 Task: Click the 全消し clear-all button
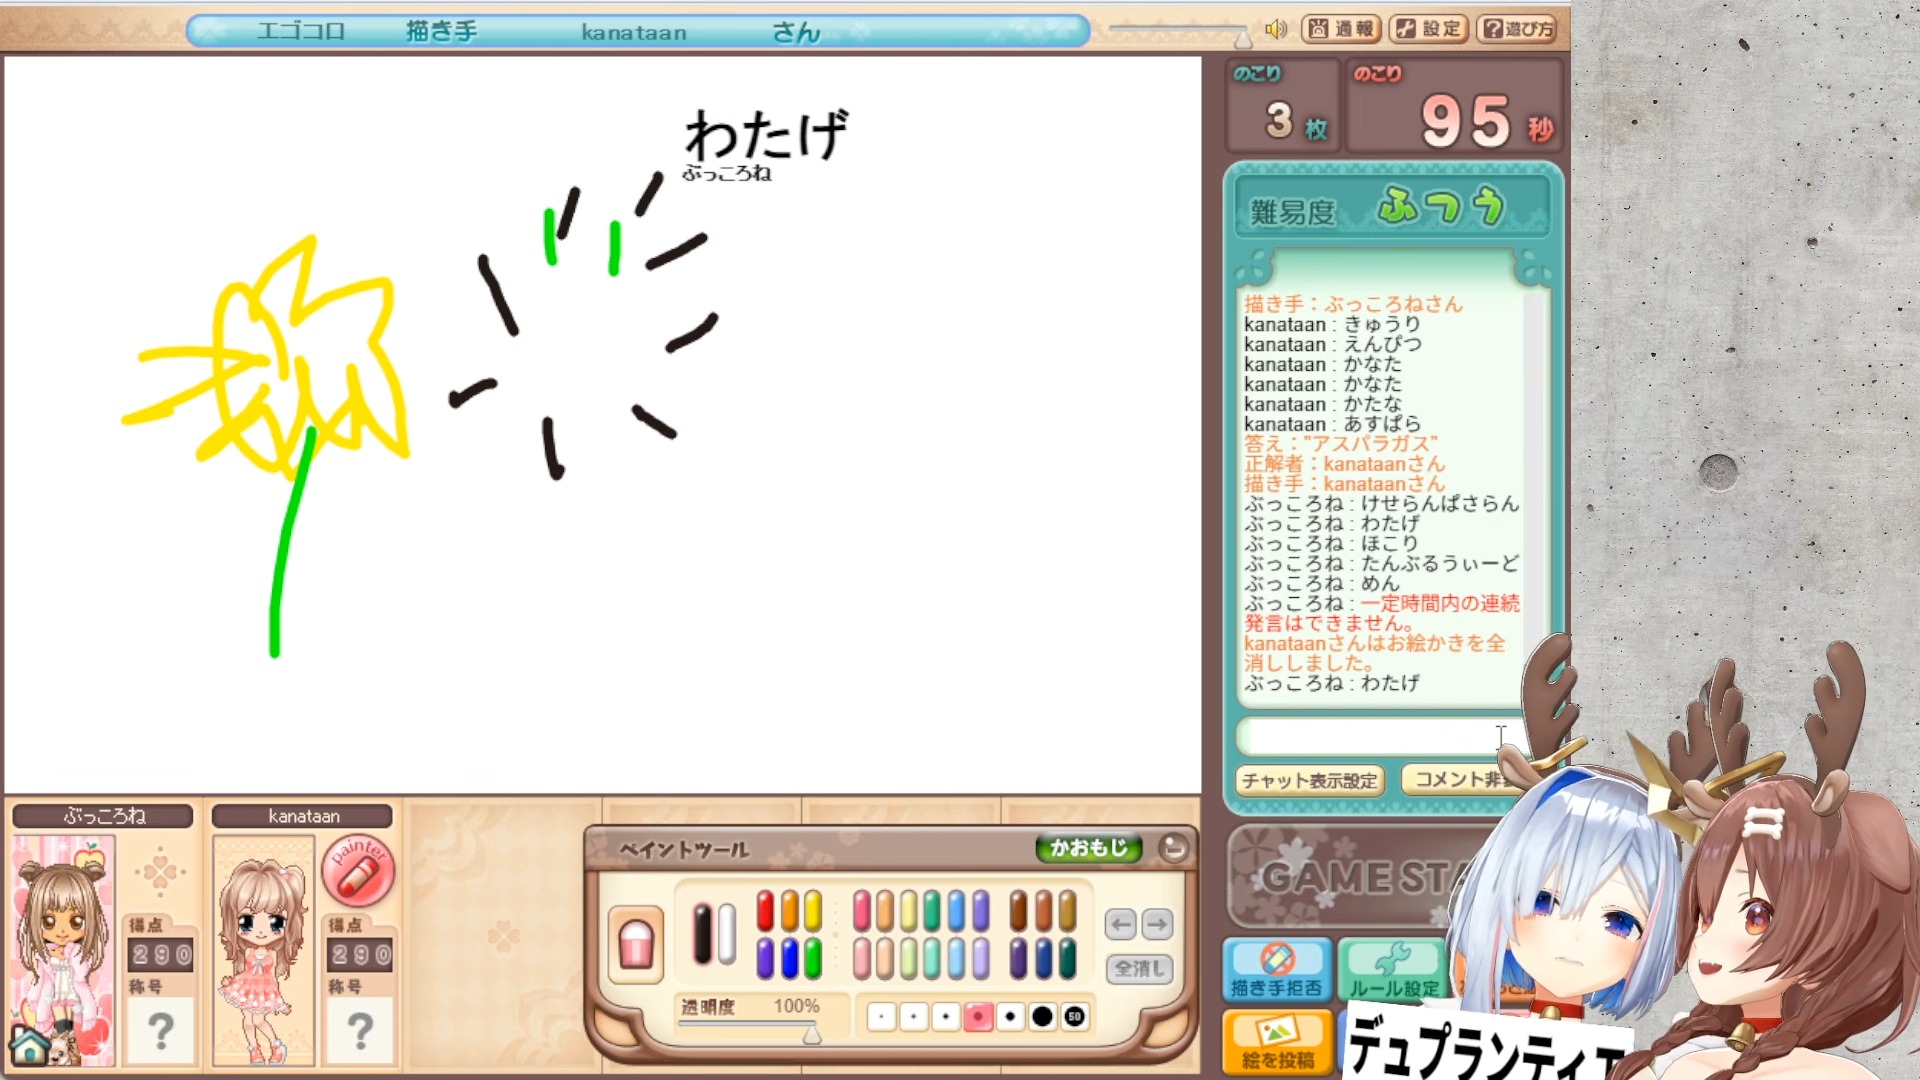[1139, 968]
